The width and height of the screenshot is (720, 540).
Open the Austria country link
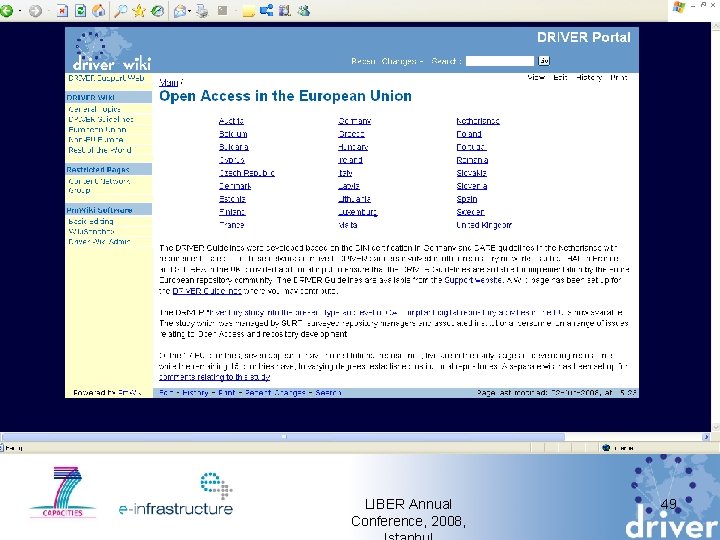click(x=231, y=121)
